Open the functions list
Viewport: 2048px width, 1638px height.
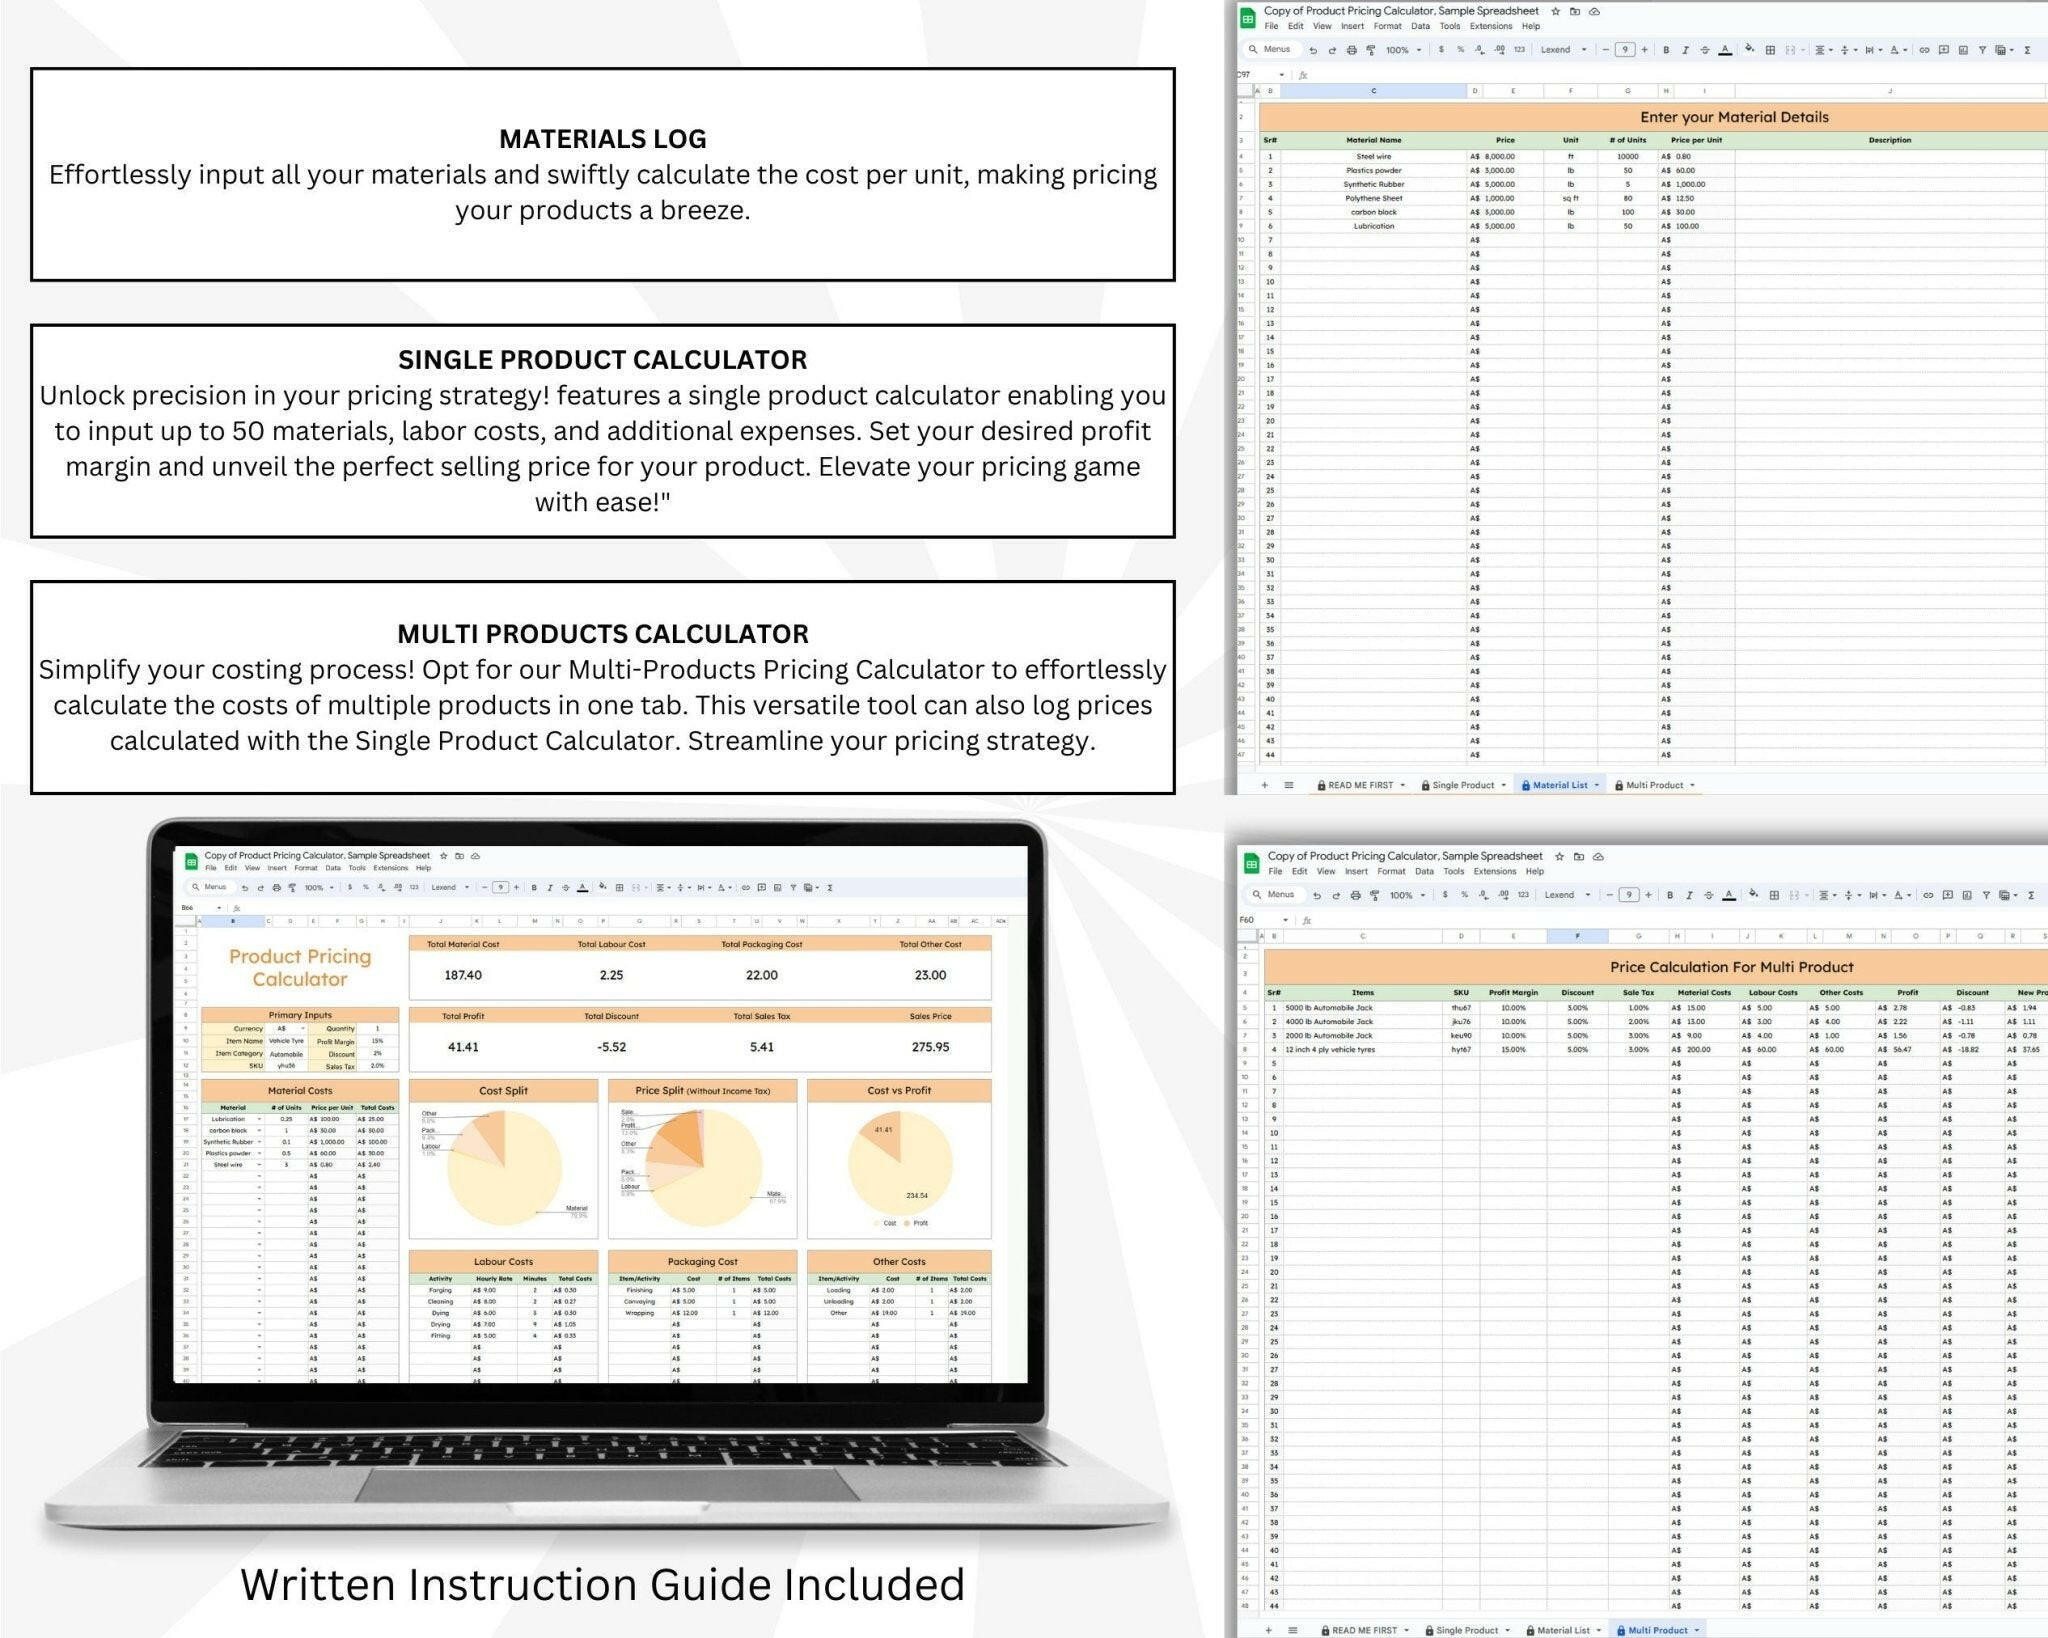point(2028,50)
